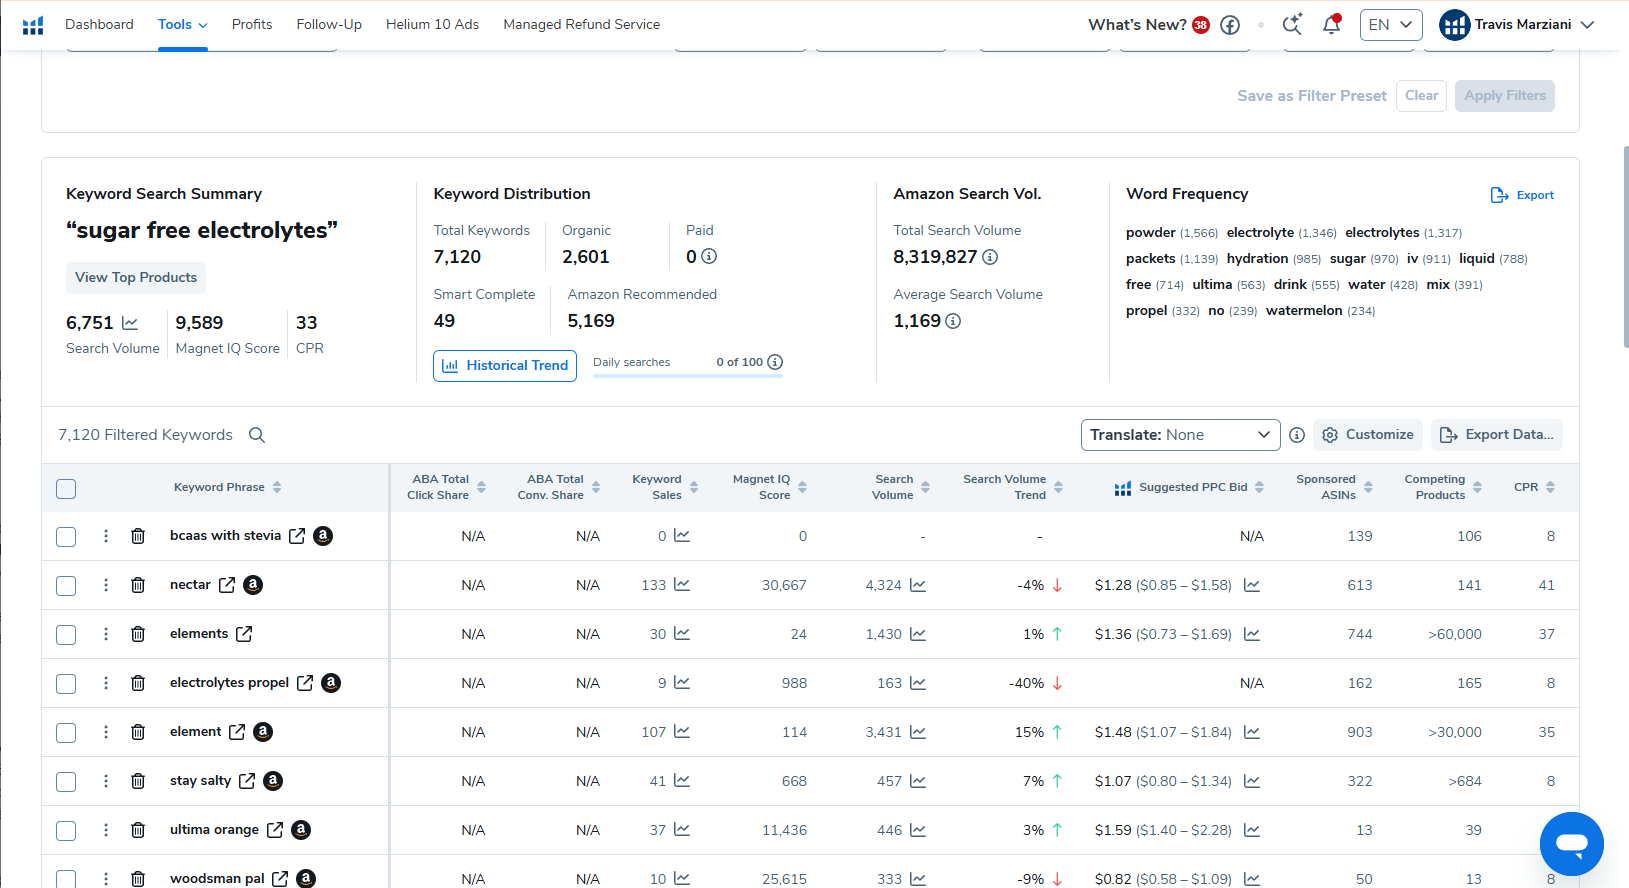Click the page vertical scrollbar
The width and height of the screenshot is (1629, 888).
click(1625, 247)
